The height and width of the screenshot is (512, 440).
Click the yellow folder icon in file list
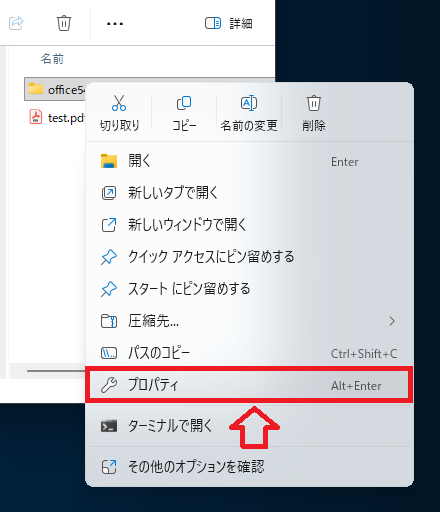(36, 89)
